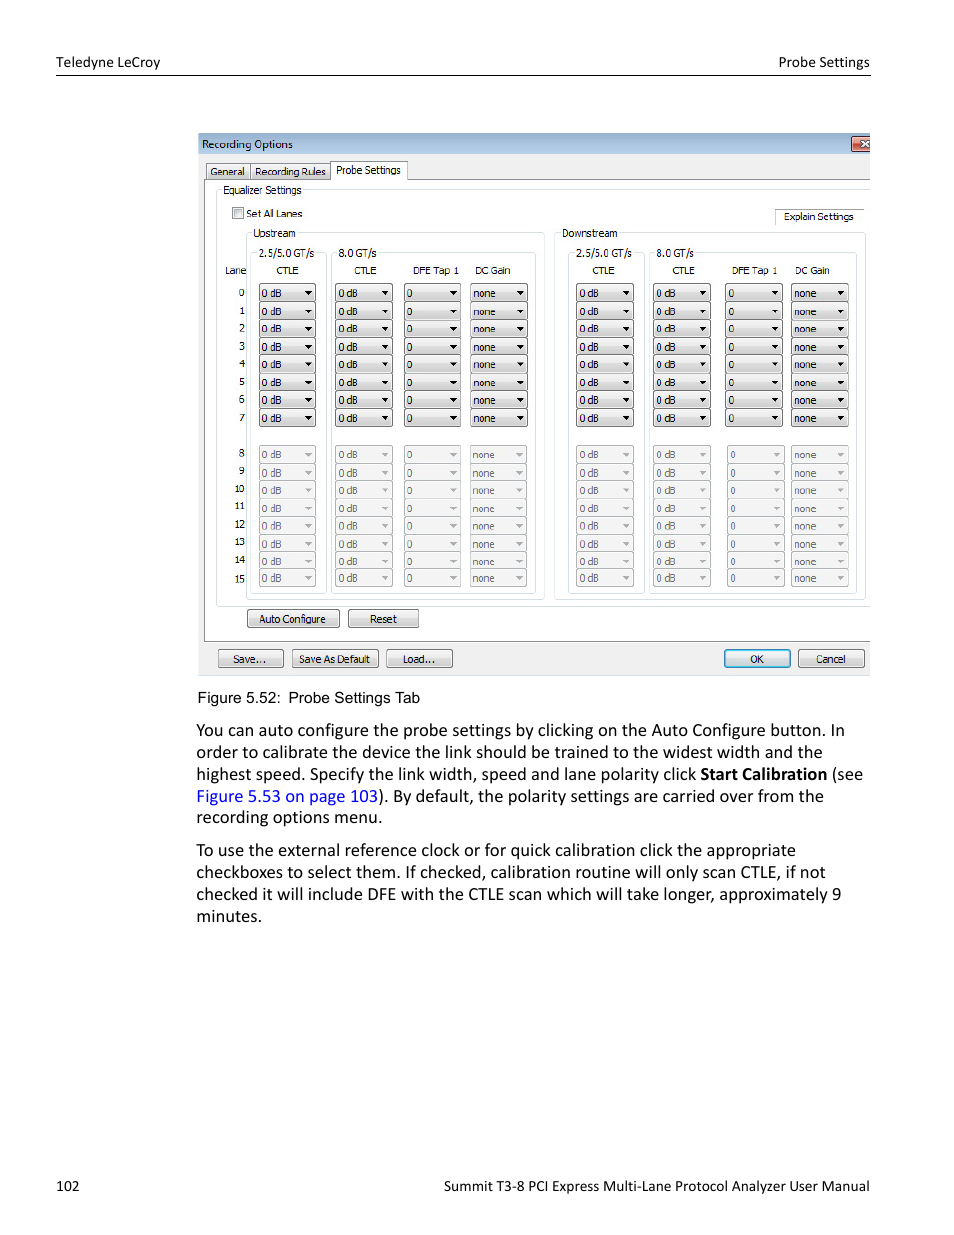This screenshot has width=954, height=1235.
Task: Open Downstream DFE Tap 1 dropdown for lane 2
Action: [x=754, y=328]
